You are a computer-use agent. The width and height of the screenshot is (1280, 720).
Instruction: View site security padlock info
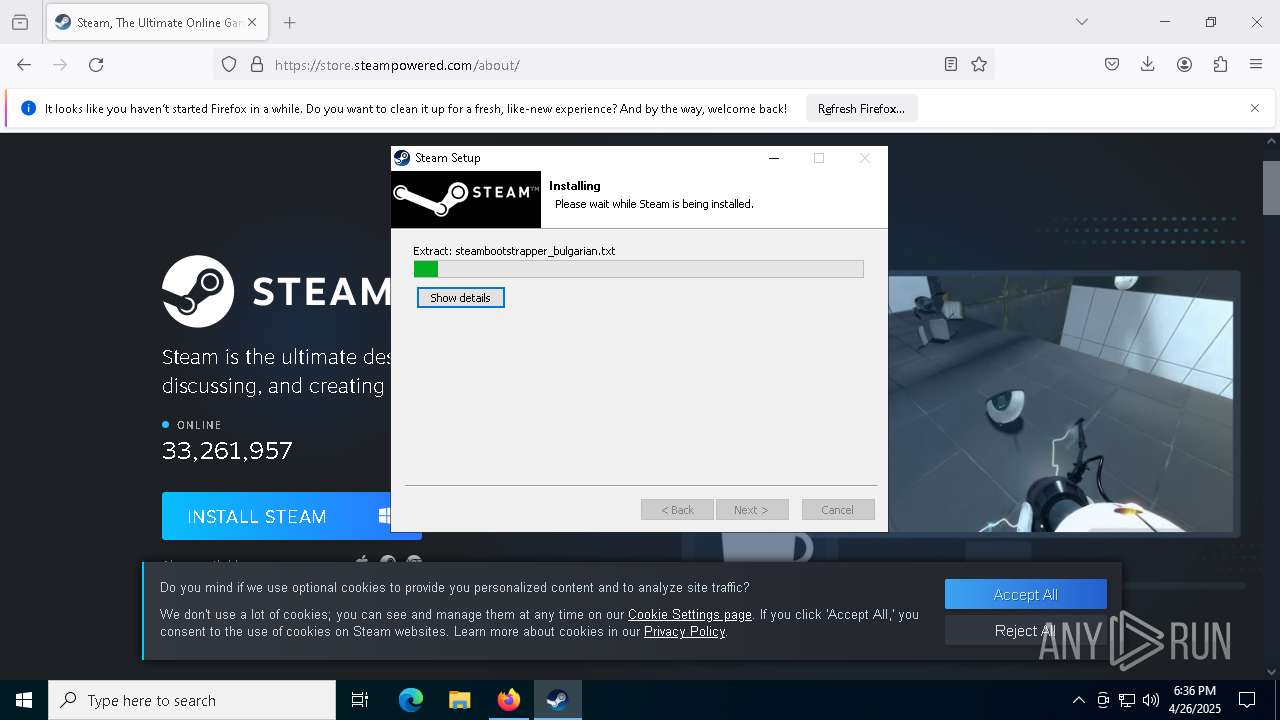coord(257,64)
